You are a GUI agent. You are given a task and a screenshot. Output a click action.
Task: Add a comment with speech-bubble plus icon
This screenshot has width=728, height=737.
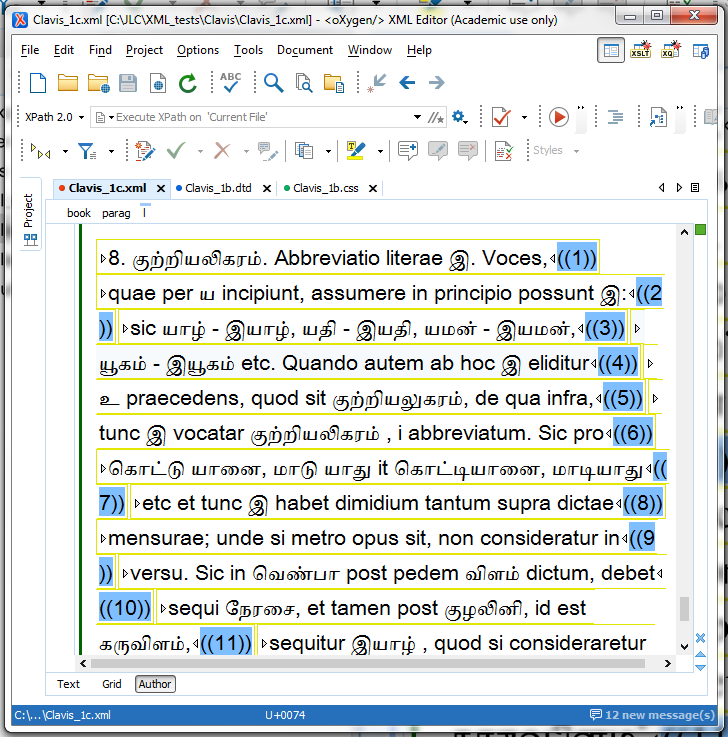tap(407, 151)
